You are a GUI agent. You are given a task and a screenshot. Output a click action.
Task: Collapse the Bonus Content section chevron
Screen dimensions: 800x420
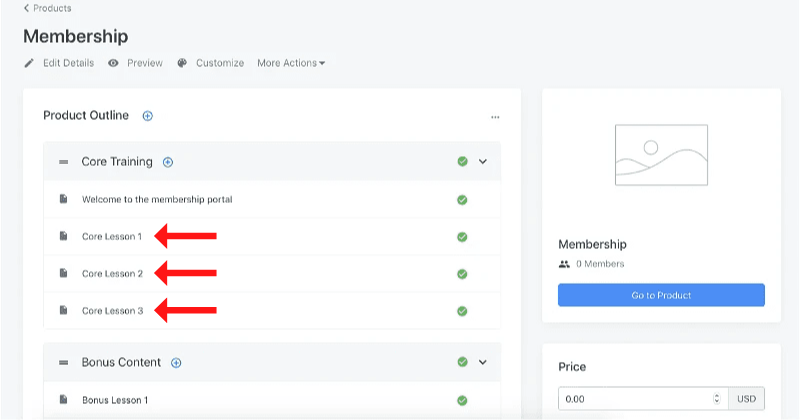(483, 362)
